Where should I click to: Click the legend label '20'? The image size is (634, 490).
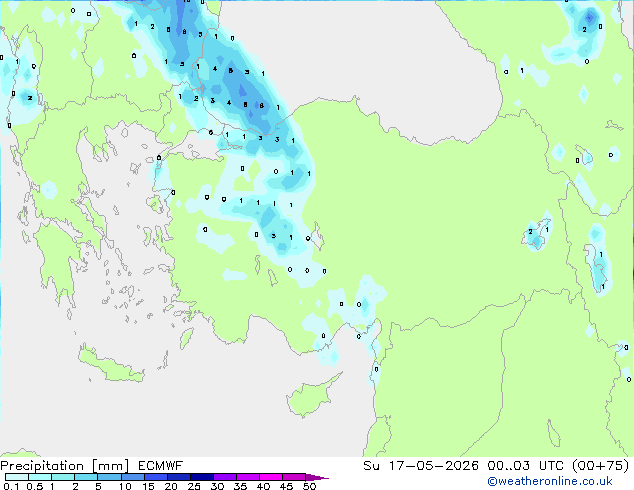coord(171,486)
